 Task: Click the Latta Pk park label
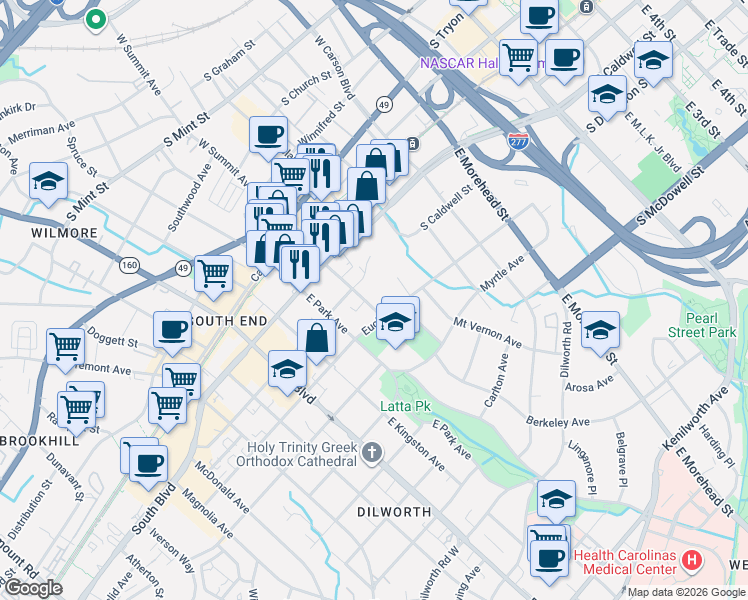point(405,406)
